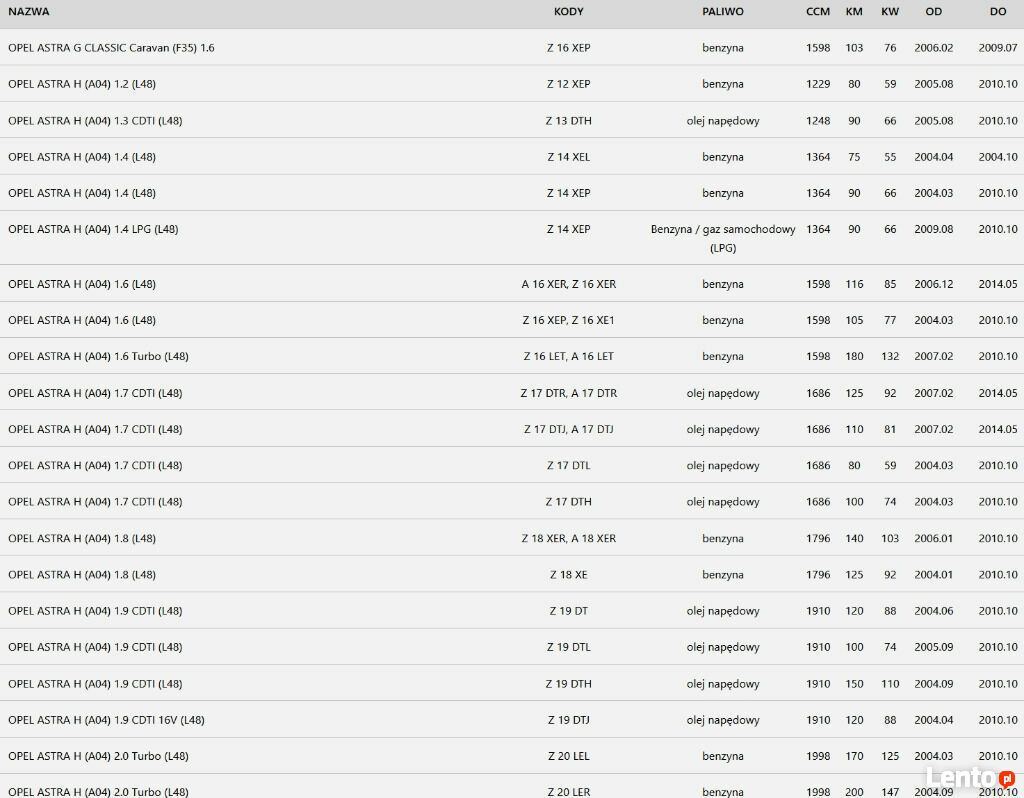Click engine code Z 14 XEL
This screenshot has width=1024, height=798.
point(568,157)
